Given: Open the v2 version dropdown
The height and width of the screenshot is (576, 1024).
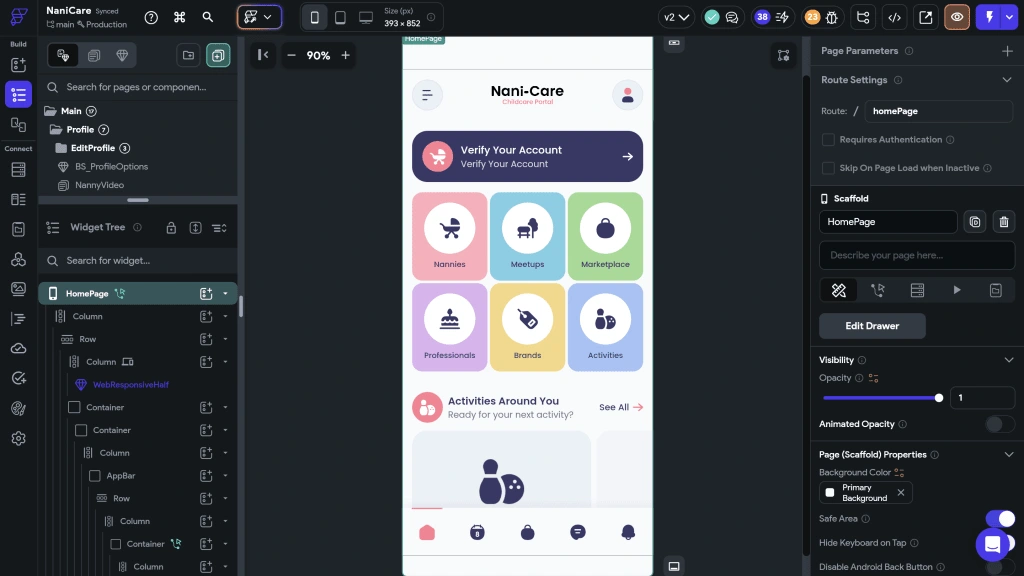Looking at the screenshot, I should coord(677,18).
